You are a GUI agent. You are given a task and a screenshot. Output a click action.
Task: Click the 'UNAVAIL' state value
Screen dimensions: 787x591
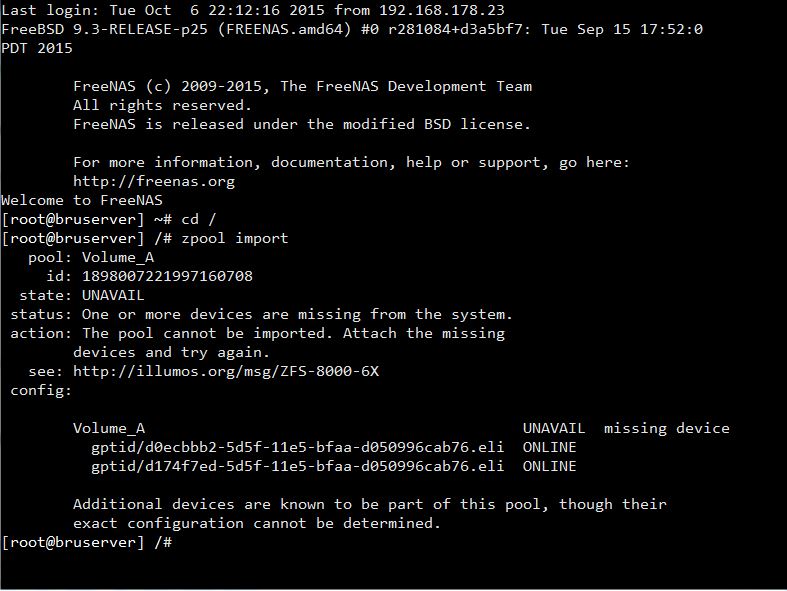[x=113, y=295]
